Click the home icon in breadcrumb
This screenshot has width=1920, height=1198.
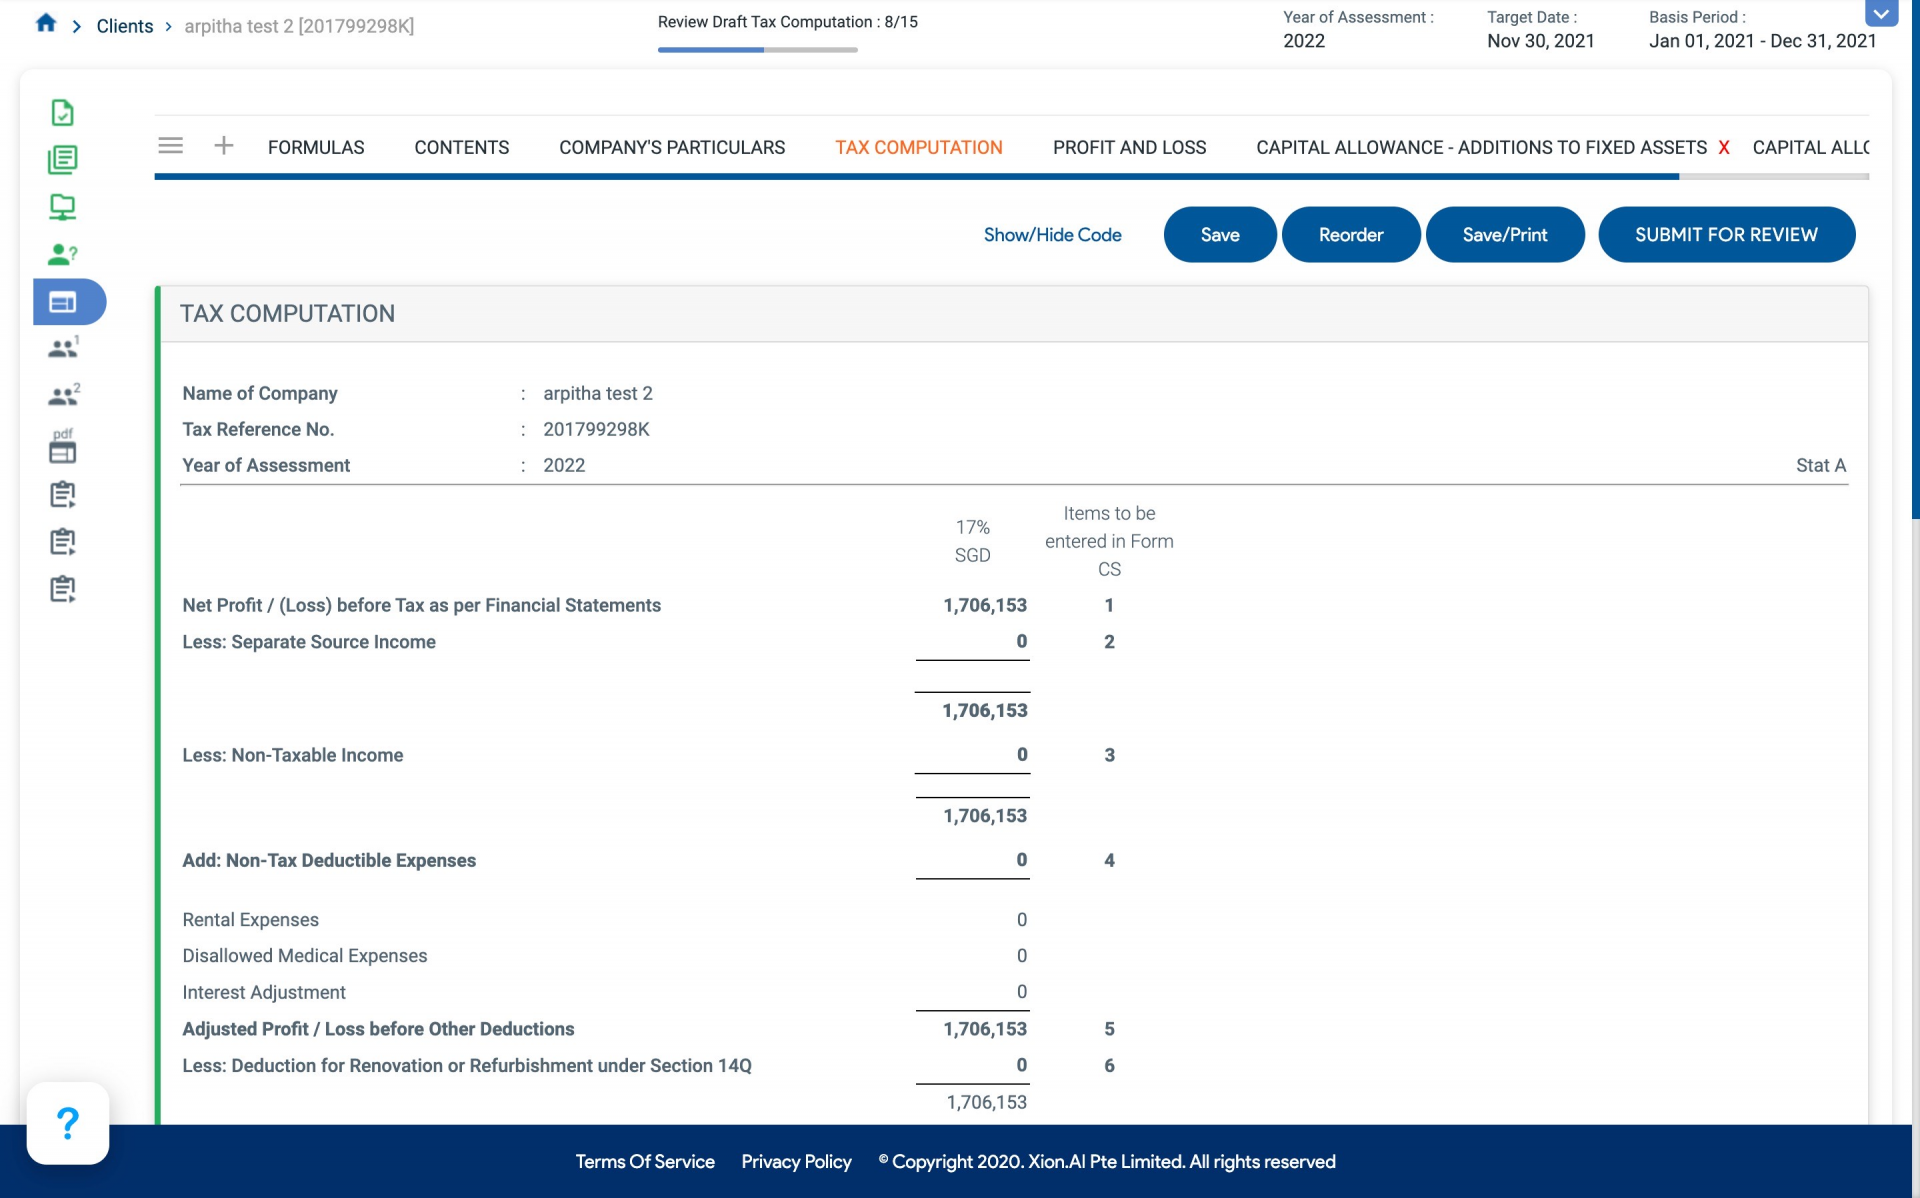point(46,24)
